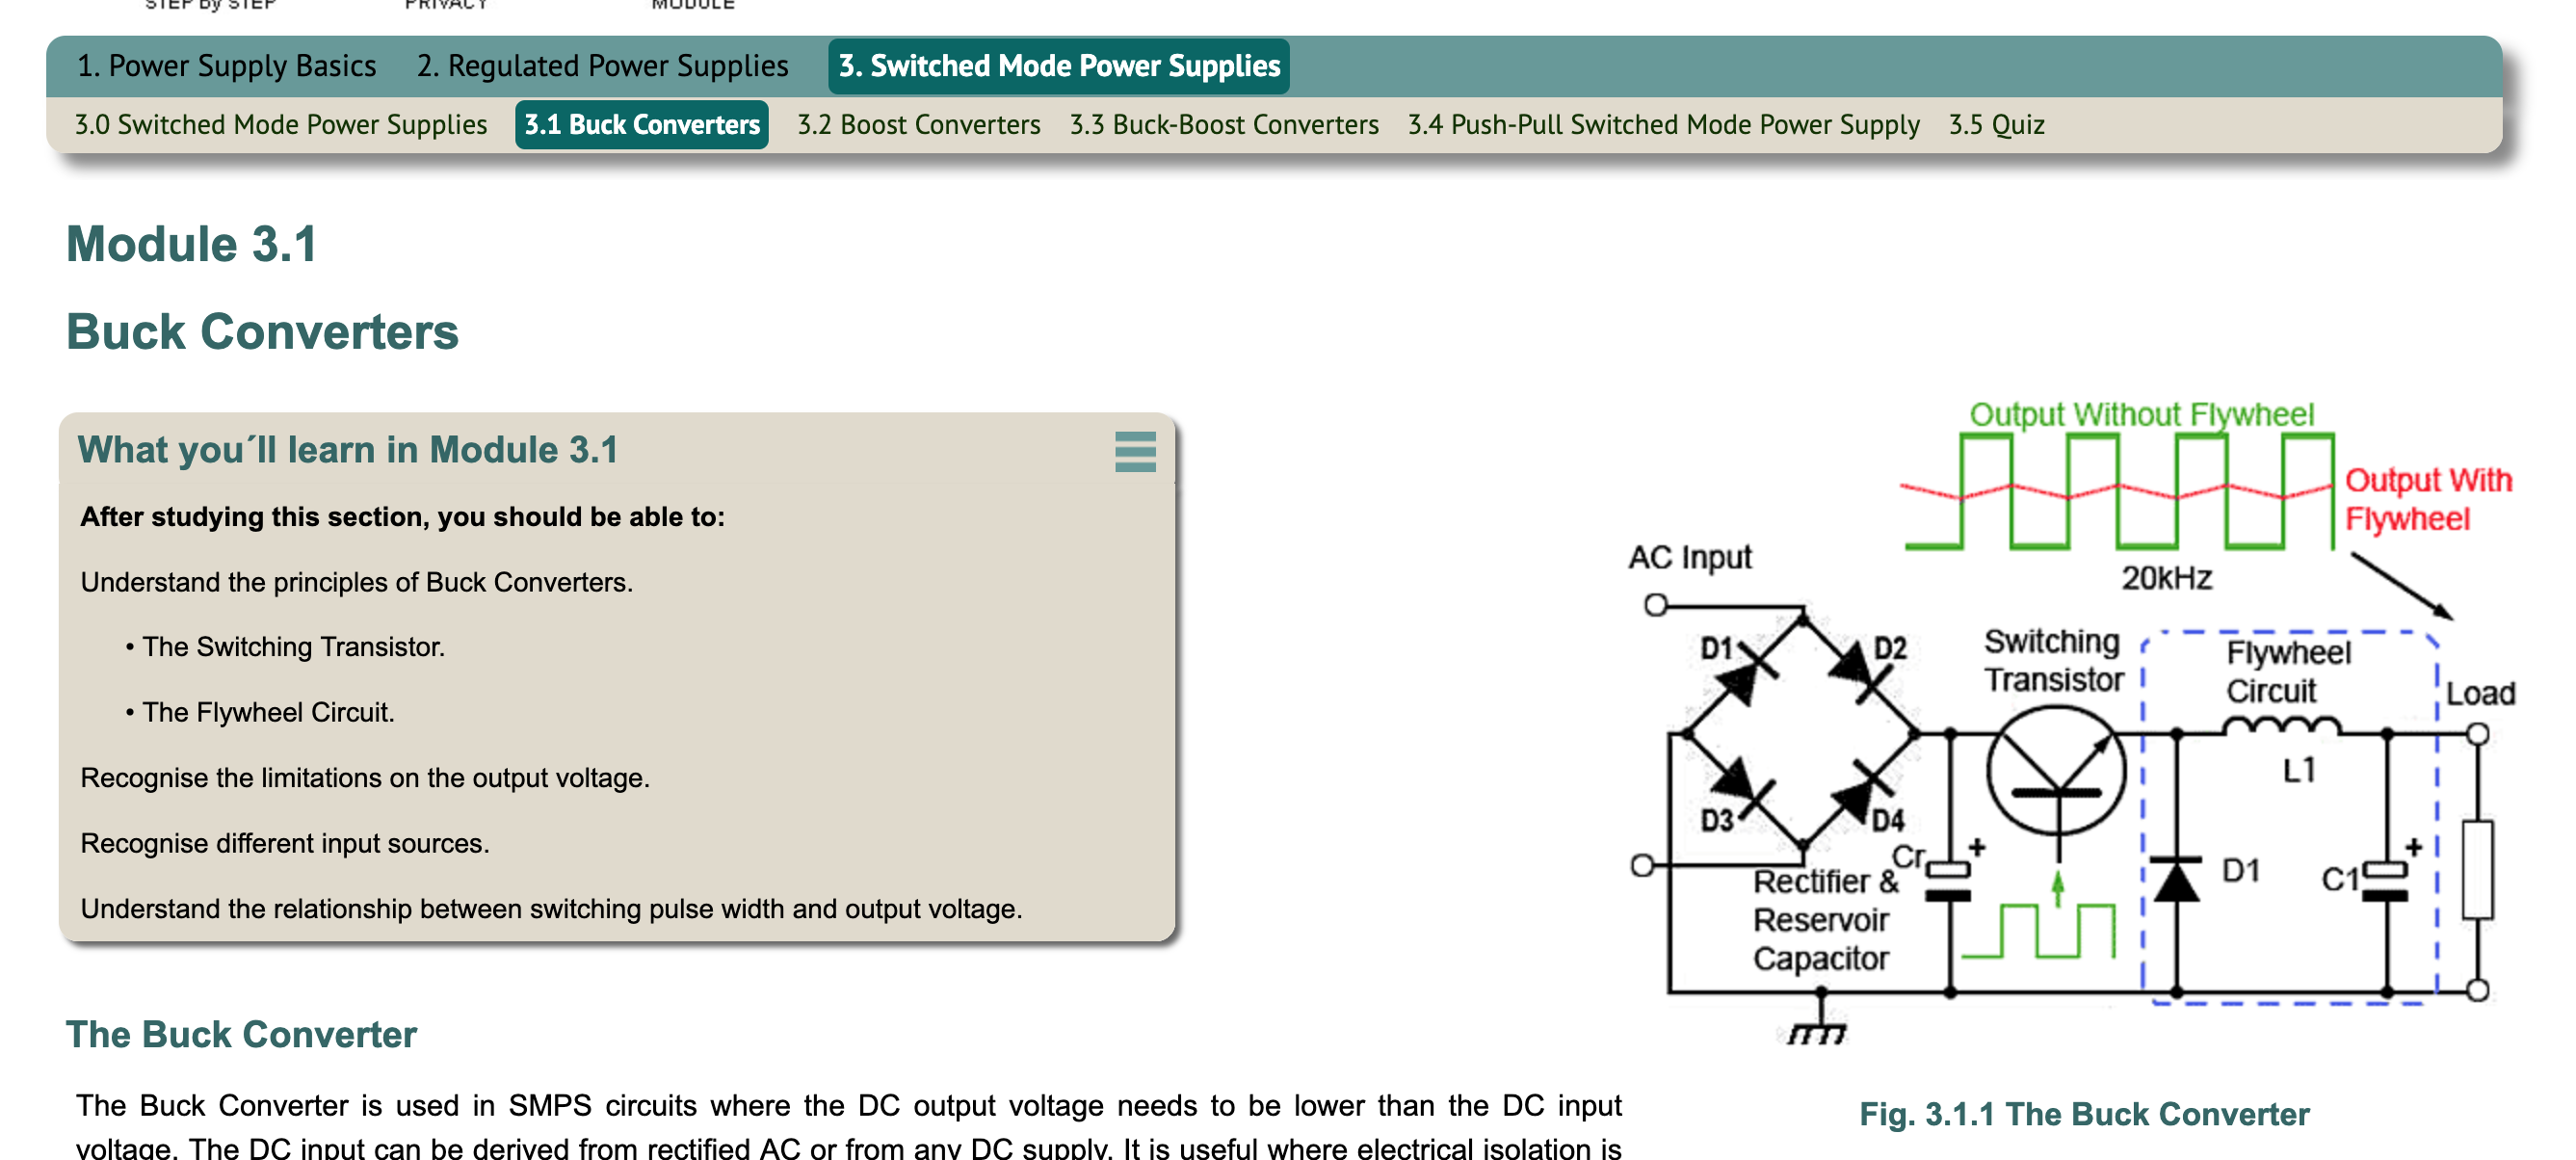Select the Switched Mode Power Supplies tab
The width and height of the screenshot is (2576, 1160).
click(1058, 66)
